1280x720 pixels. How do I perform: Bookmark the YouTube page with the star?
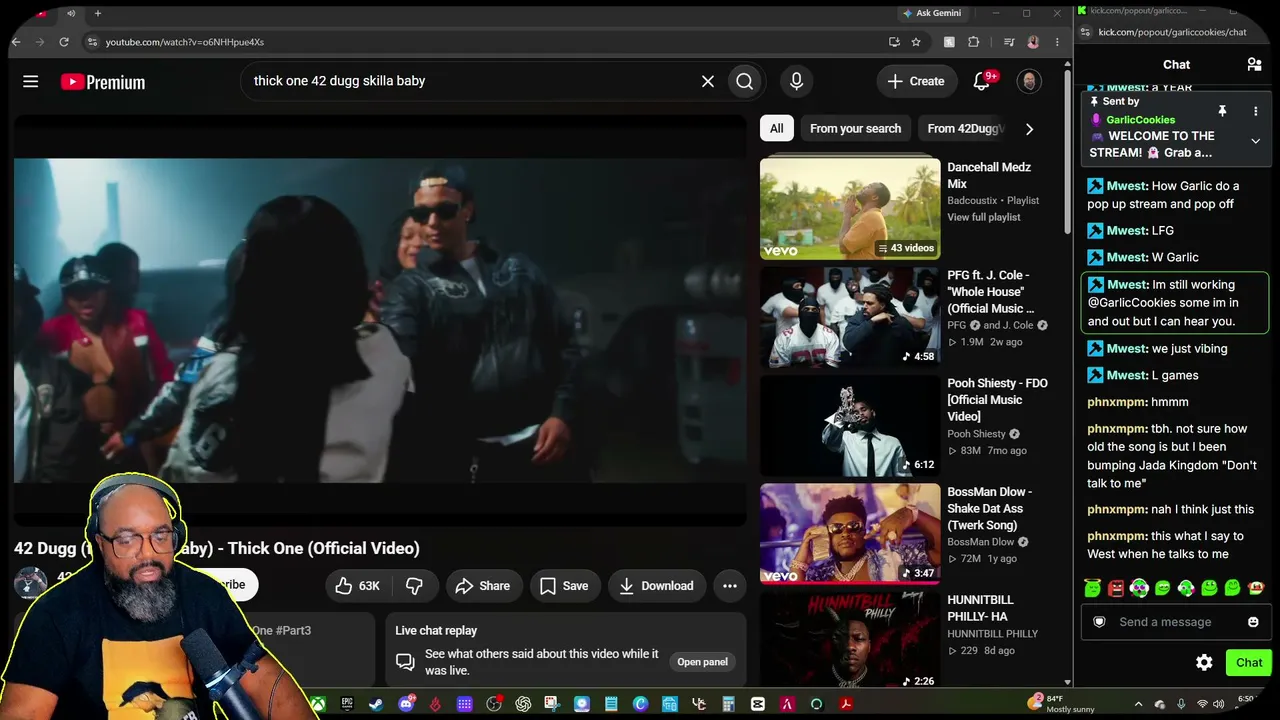coord(916,42)
